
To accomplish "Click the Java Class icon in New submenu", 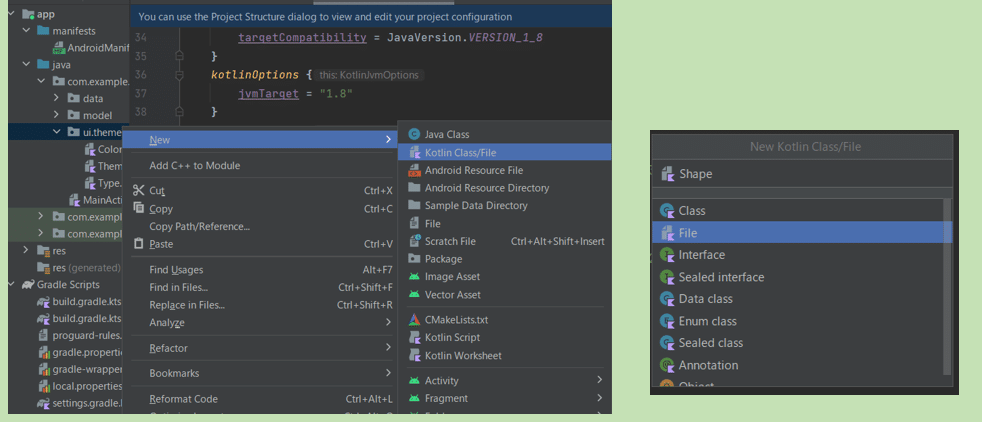I will click(415, 134).
